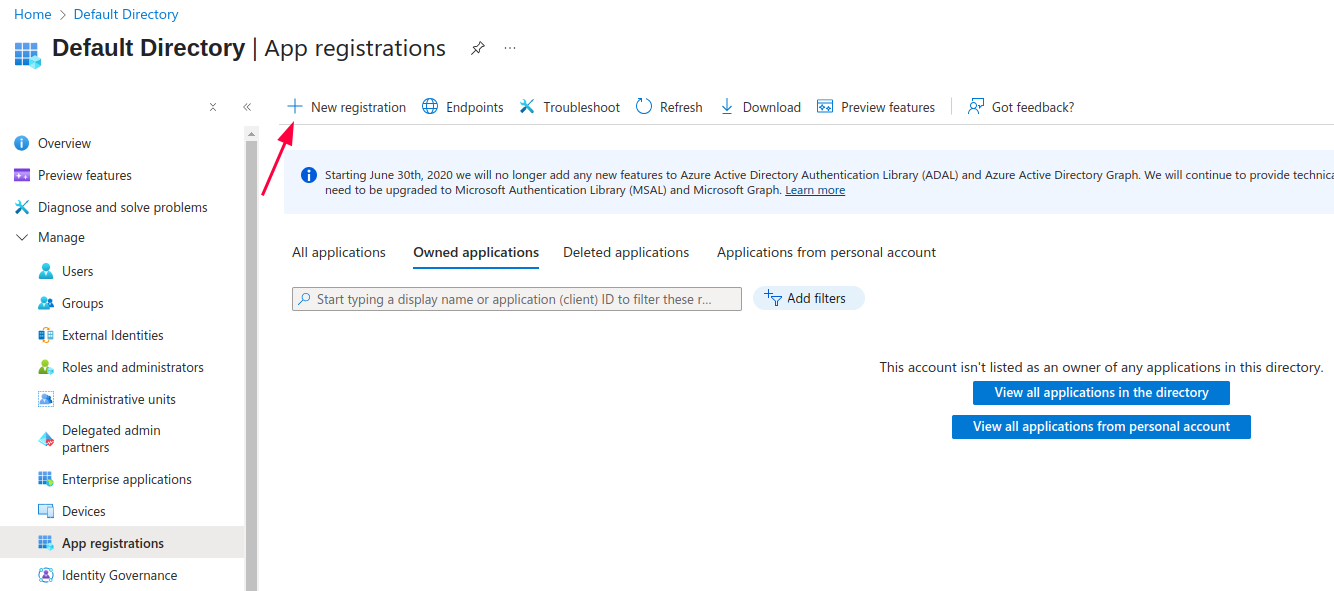
Task: Open the Learn more link in banner
Action: pyautogui.click(x=814, y=190)
